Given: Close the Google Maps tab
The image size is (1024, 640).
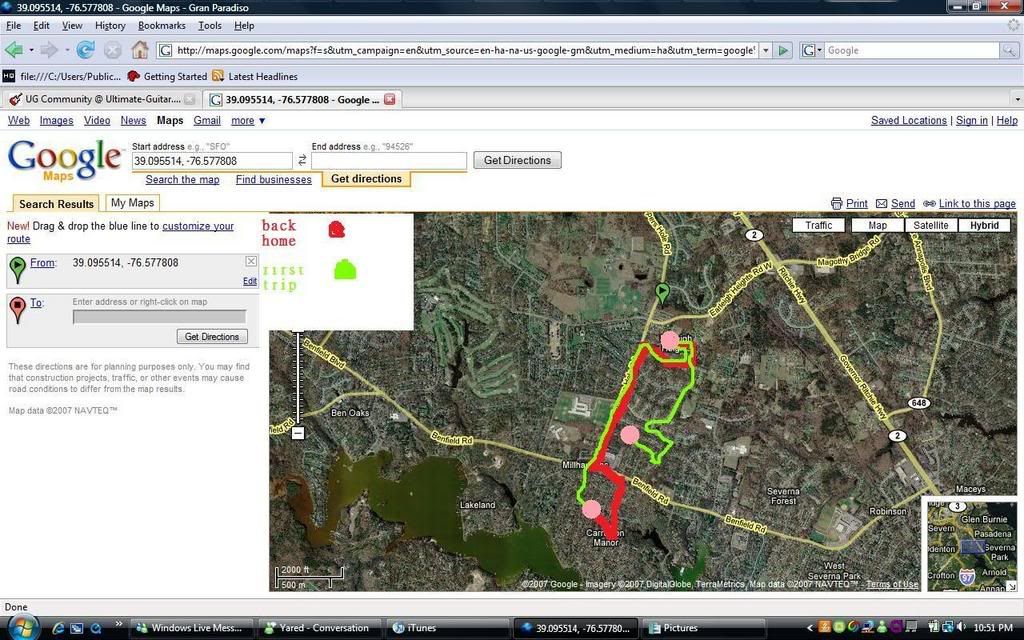Looking at the screenshot, I should click(x=389, y=99).
